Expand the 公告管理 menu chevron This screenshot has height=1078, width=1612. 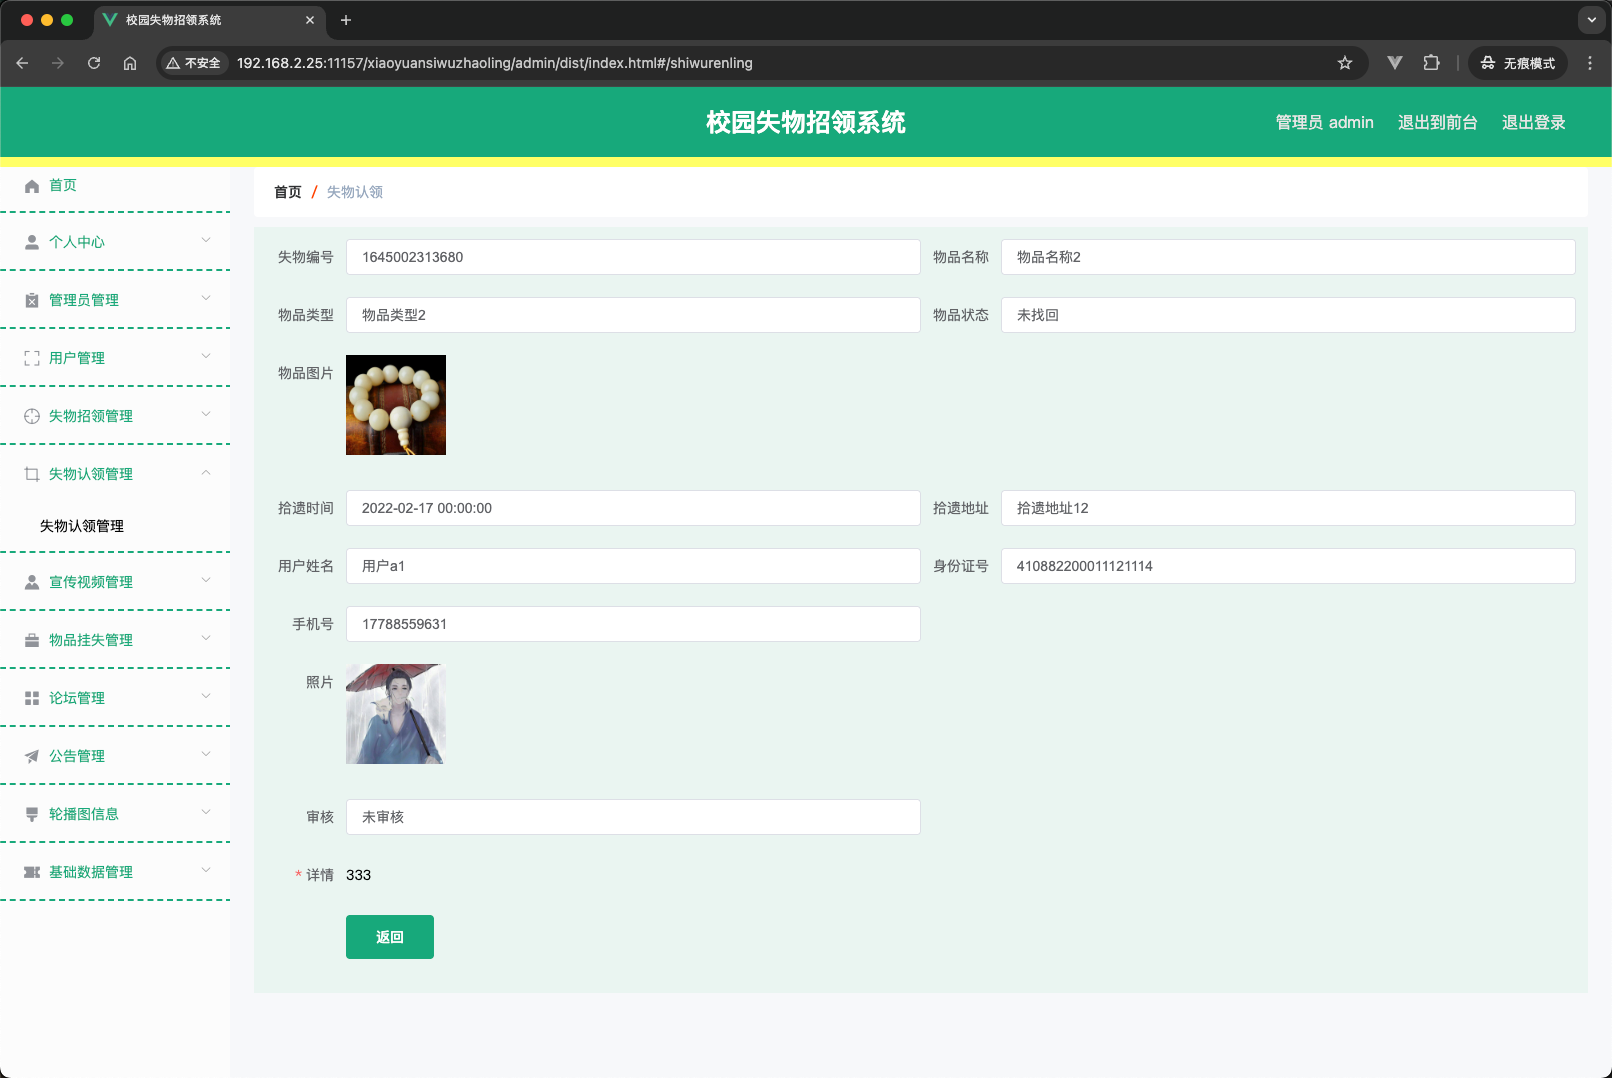(x=206, y=754)
